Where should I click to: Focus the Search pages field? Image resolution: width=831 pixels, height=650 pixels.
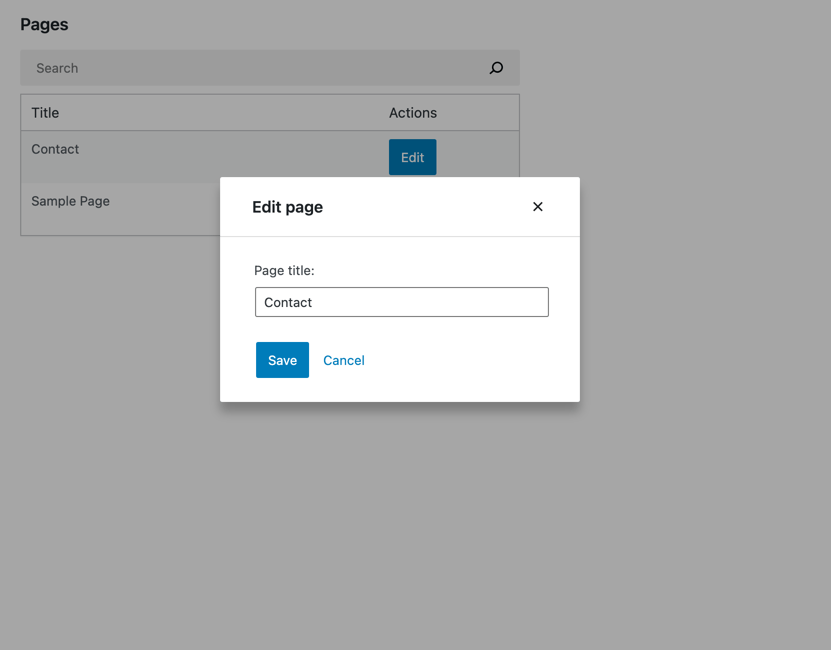pyautogui.click(x=270, y=68)
